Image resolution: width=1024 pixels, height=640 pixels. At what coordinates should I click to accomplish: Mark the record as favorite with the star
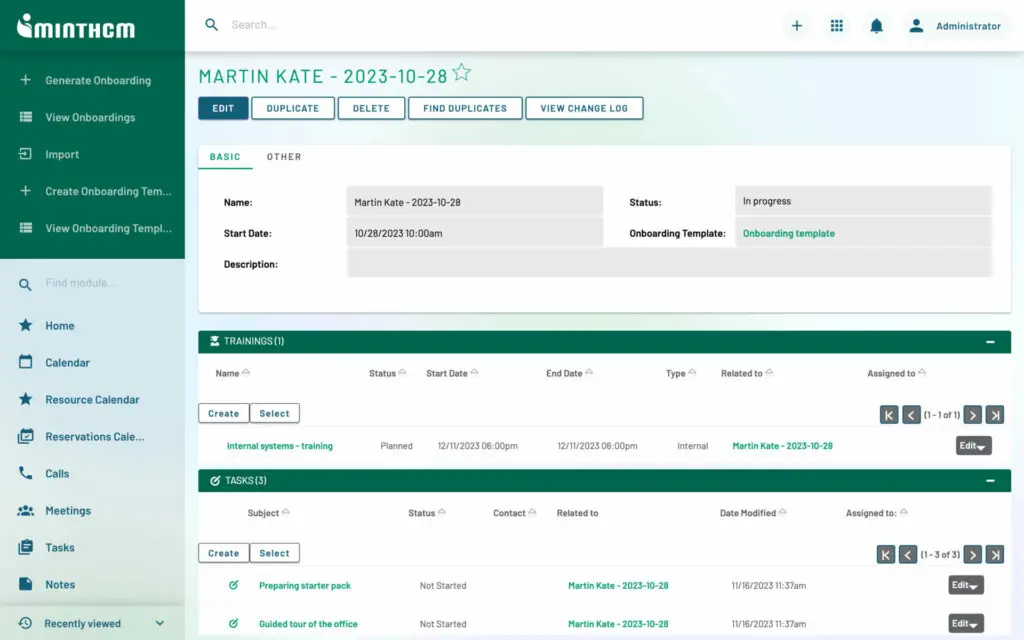point(461,71)
